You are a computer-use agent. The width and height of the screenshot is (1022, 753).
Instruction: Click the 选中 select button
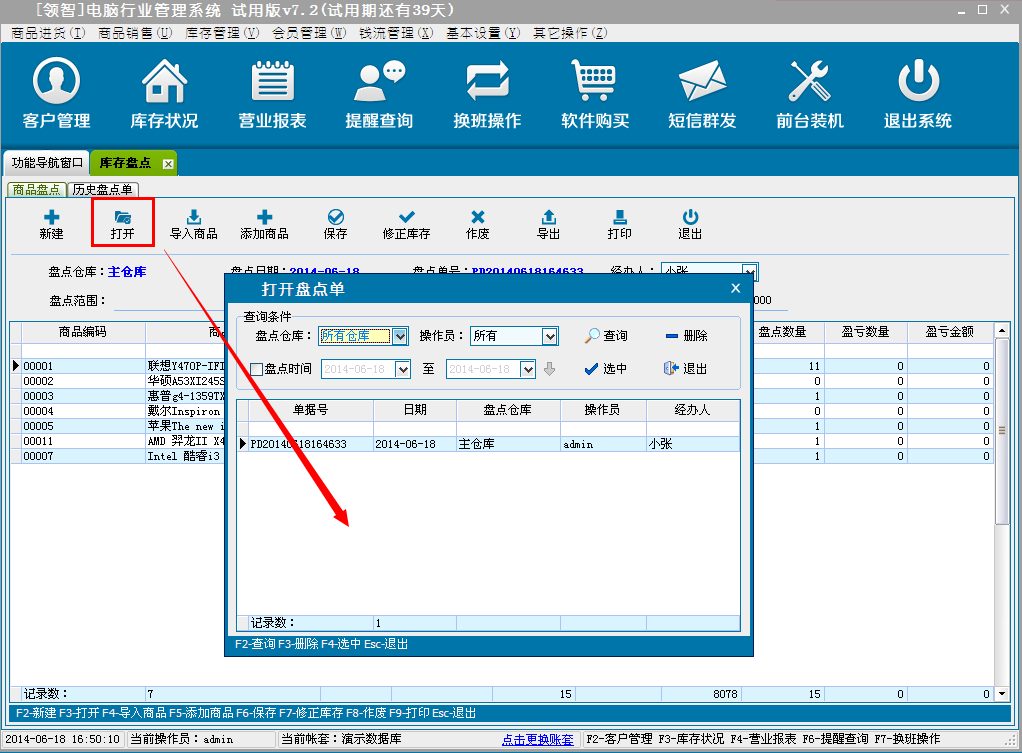pos(606,369)
